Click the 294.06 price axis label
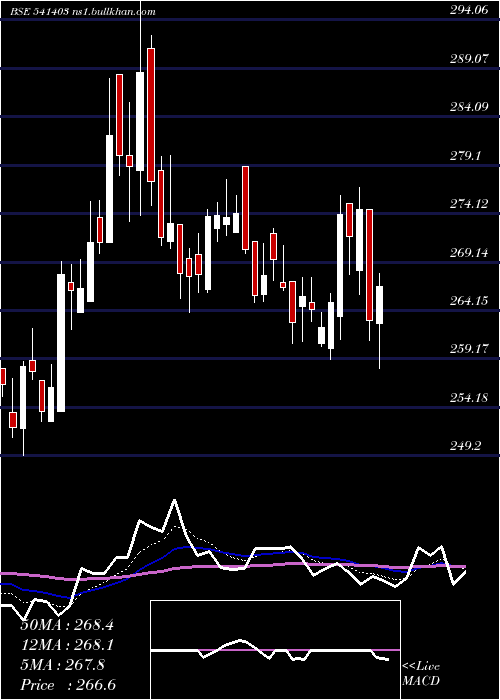 [469, 10]
